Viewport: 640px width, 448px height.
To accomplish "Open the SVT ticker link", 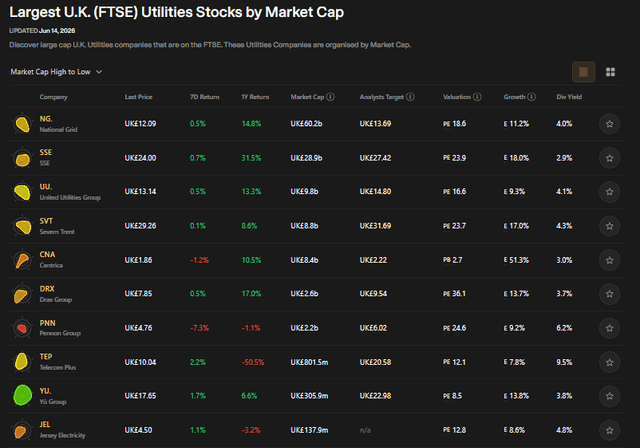I will [46, 221].
